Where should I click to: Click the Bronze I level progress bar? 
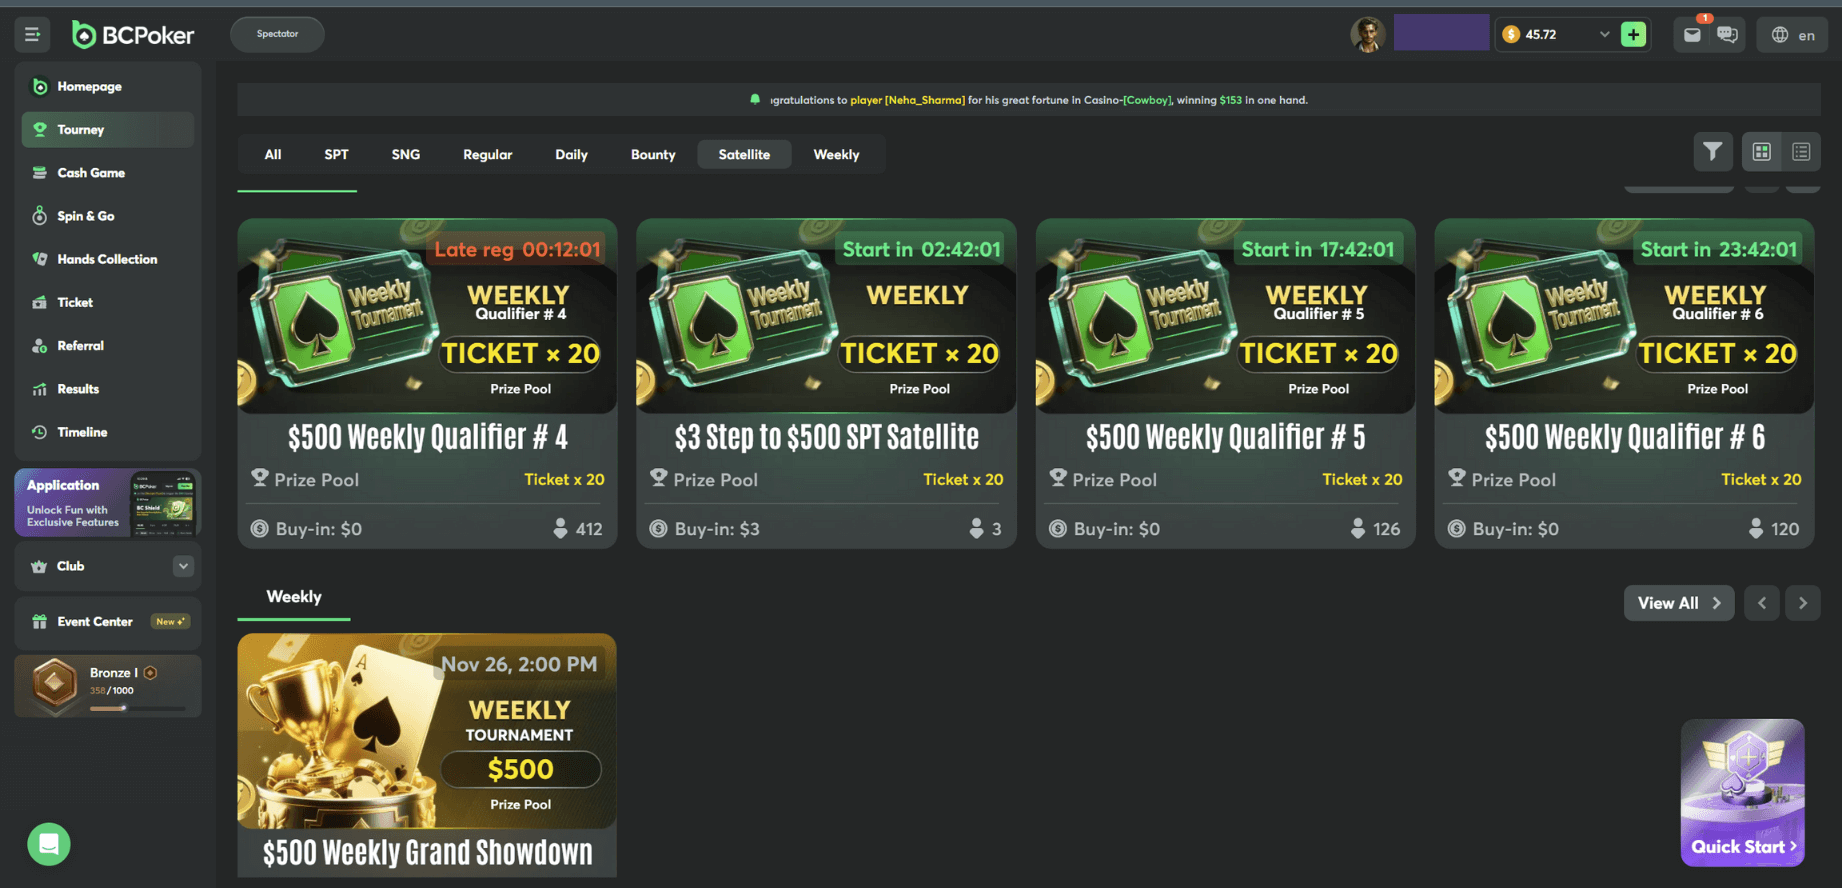137,708
